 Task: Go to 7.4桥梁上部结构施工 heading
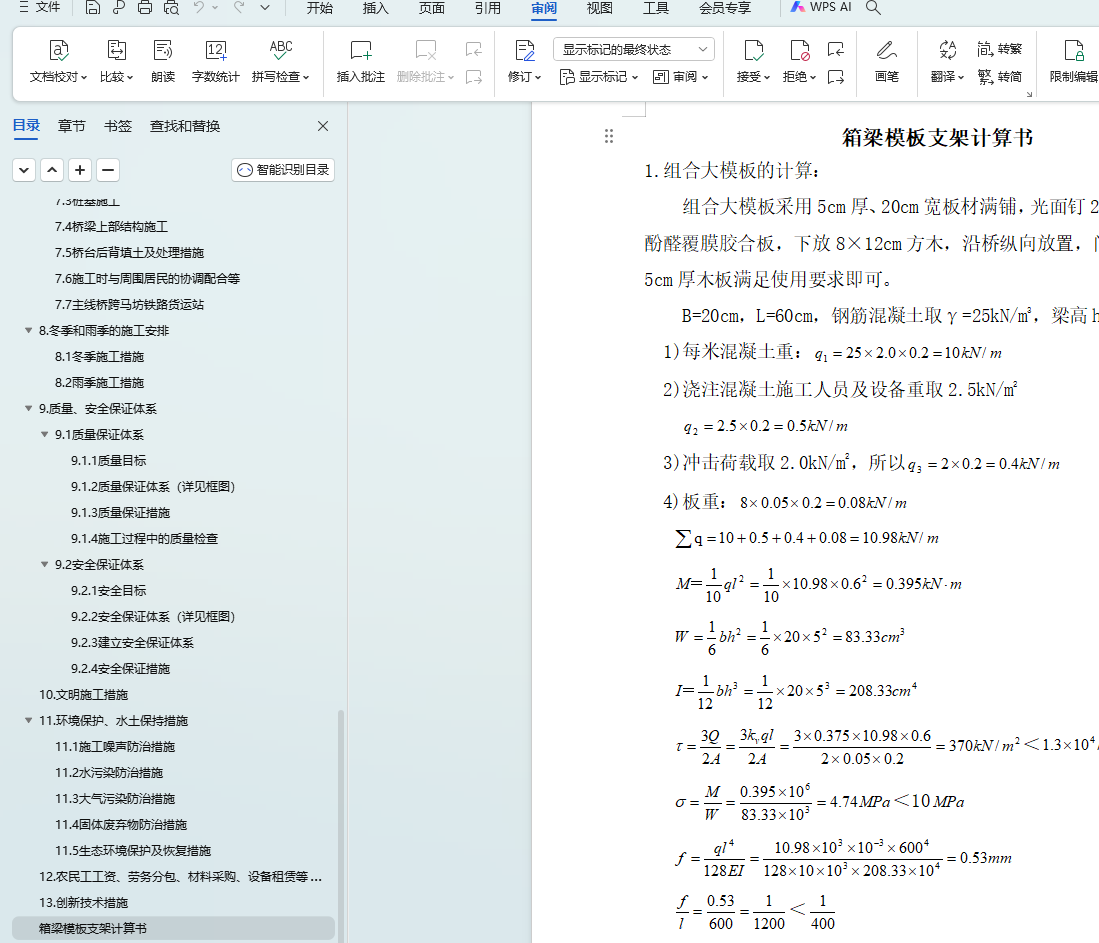[111, 226]
